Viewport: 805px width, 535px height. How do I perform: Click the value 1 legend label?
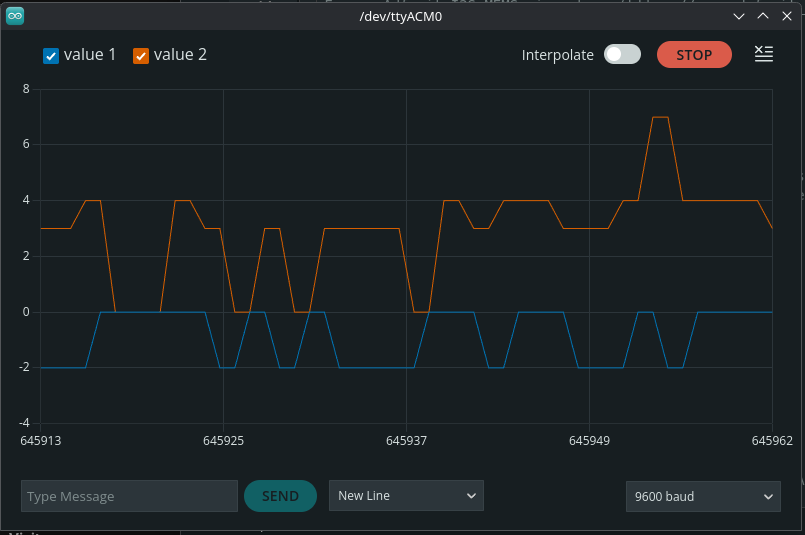click(90, 55)
